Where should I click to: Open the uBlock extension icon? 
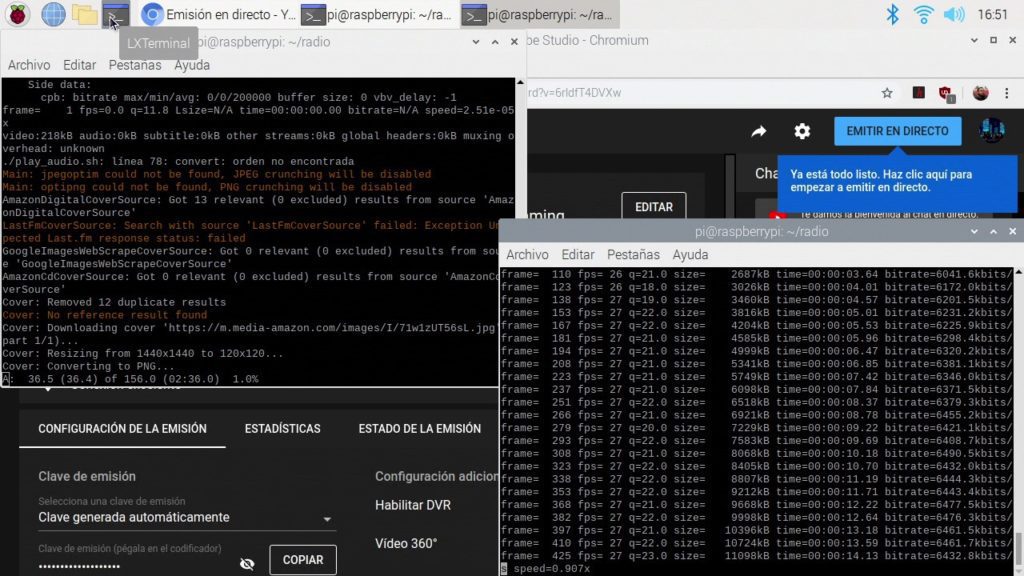pos(945,93)
